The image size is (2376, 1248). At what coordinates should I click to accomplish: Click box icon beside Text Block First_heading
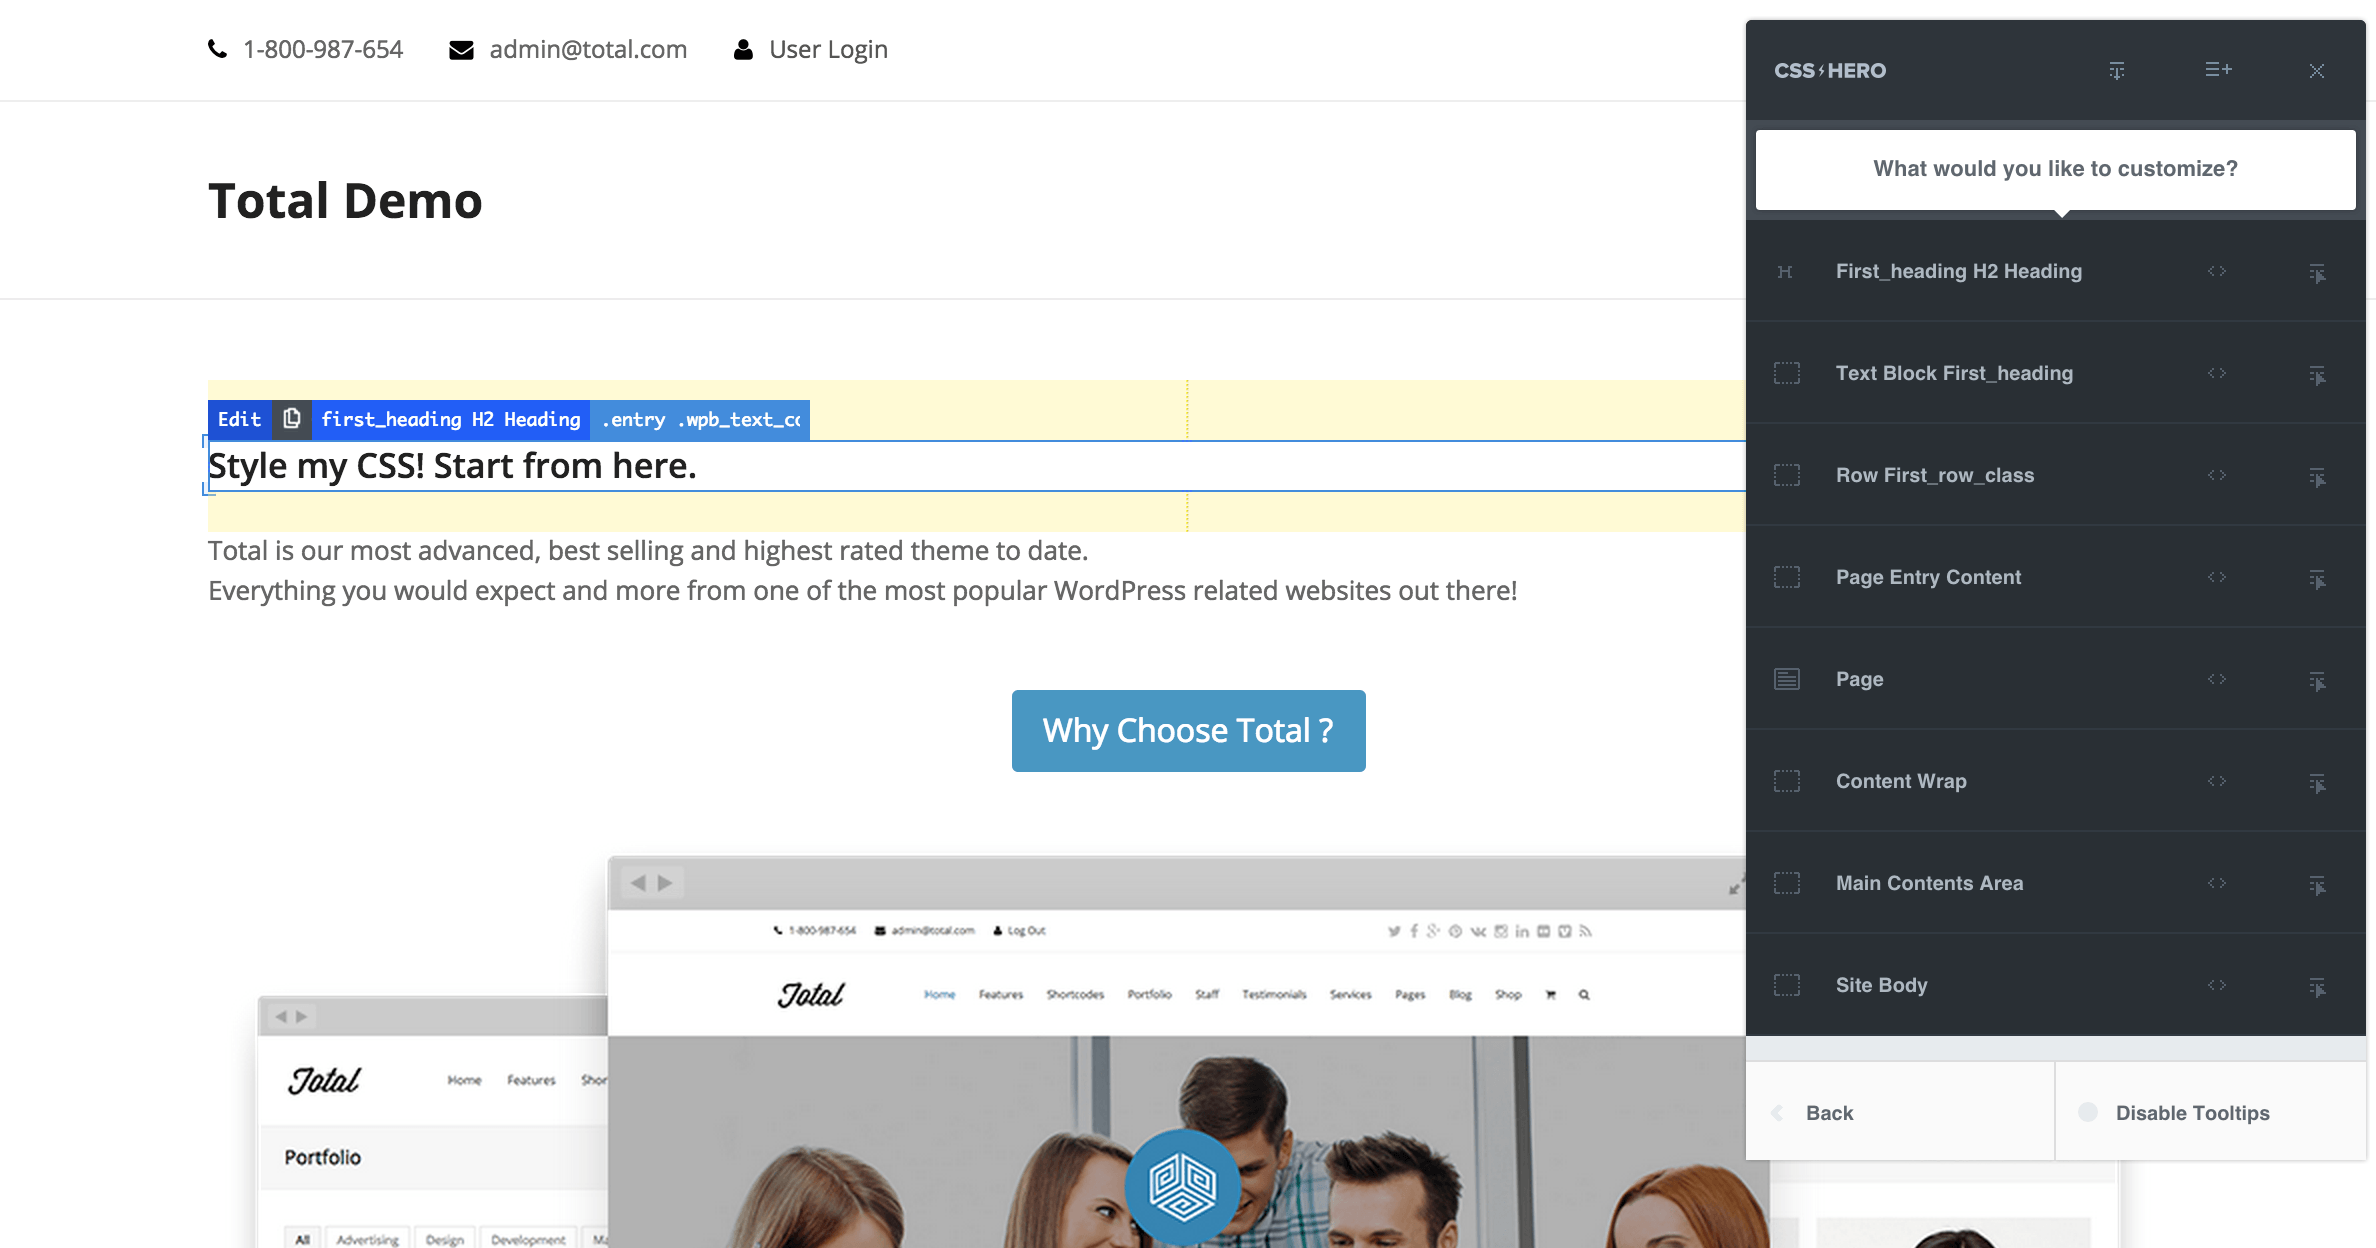point(1787,373)
